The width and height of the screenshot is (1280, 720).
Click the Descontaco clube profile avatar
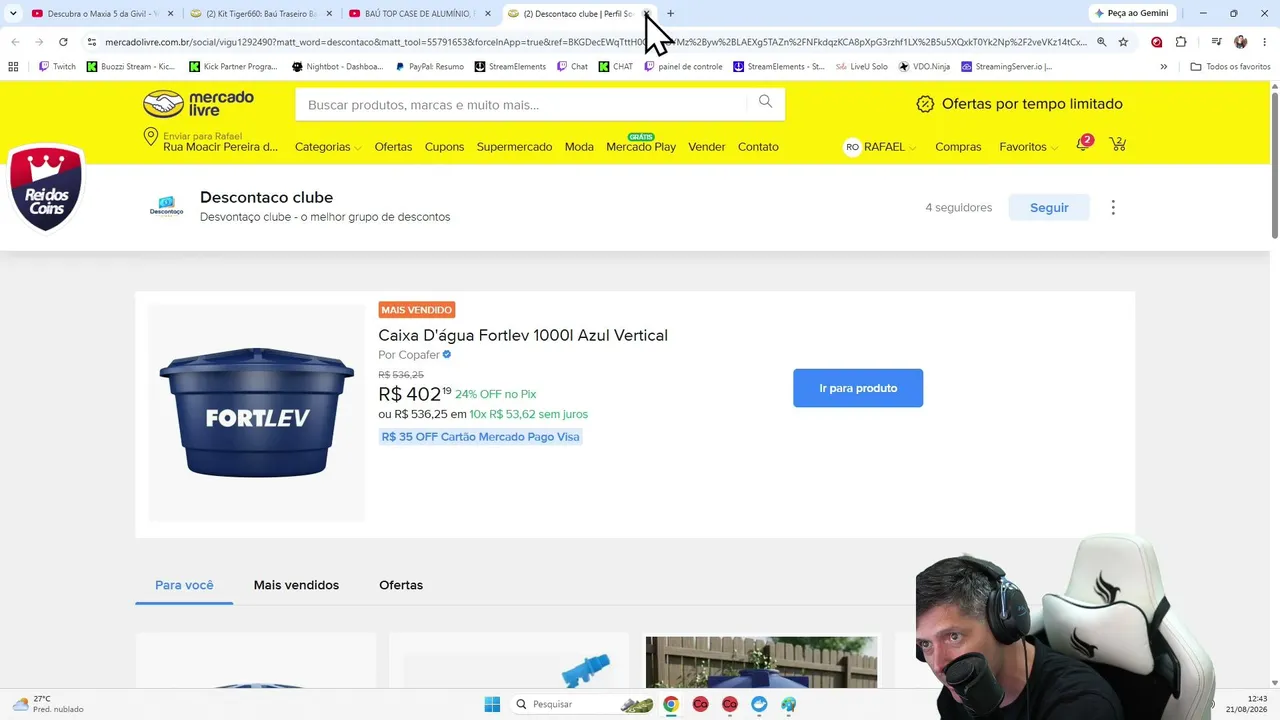click(x=166, y=207)
